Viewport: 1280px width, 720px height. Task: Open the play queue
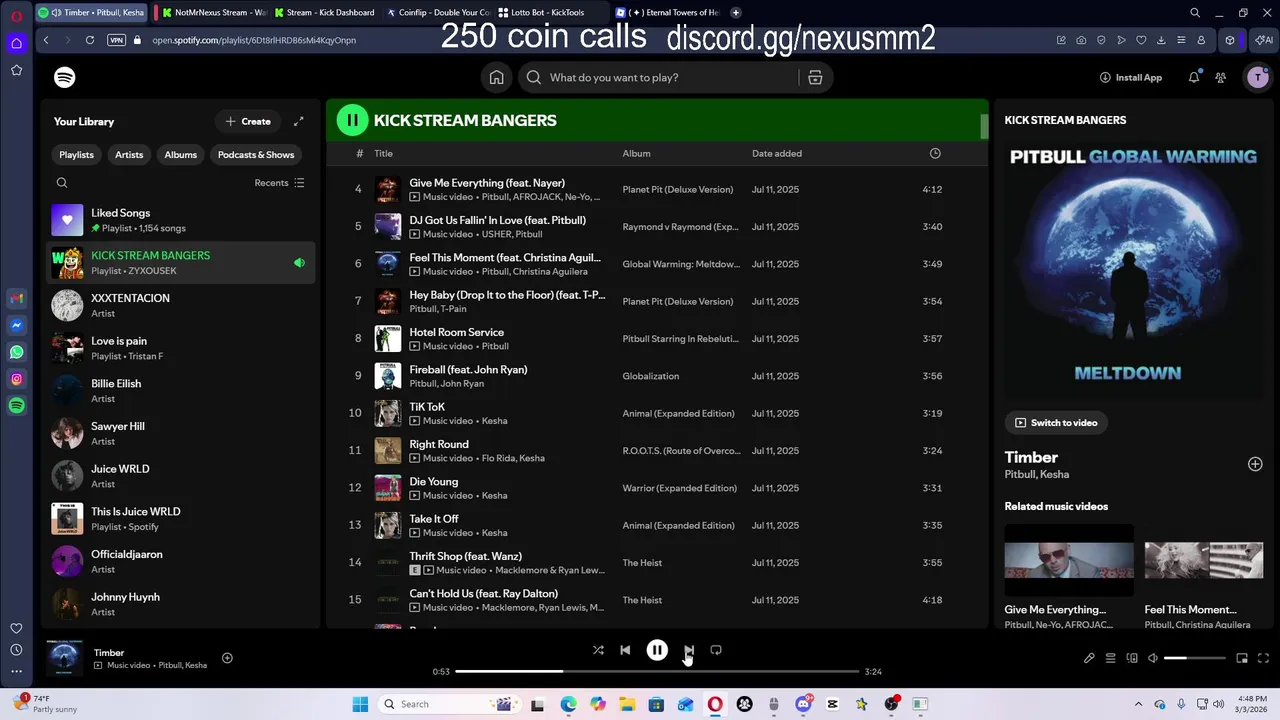[x=1110, y=658]
